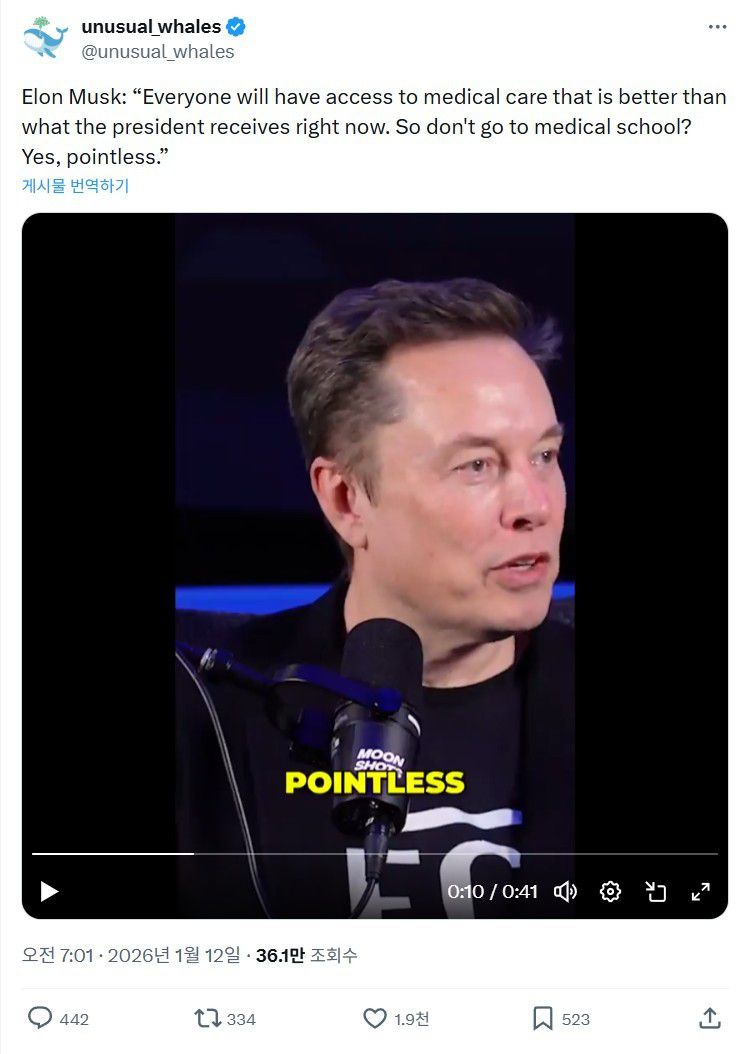Image resolution: width=745 pixels, height=1054 pixels.
Task: Click the 게시물 번역하기 translate link
Action: (x=76, y=186)
